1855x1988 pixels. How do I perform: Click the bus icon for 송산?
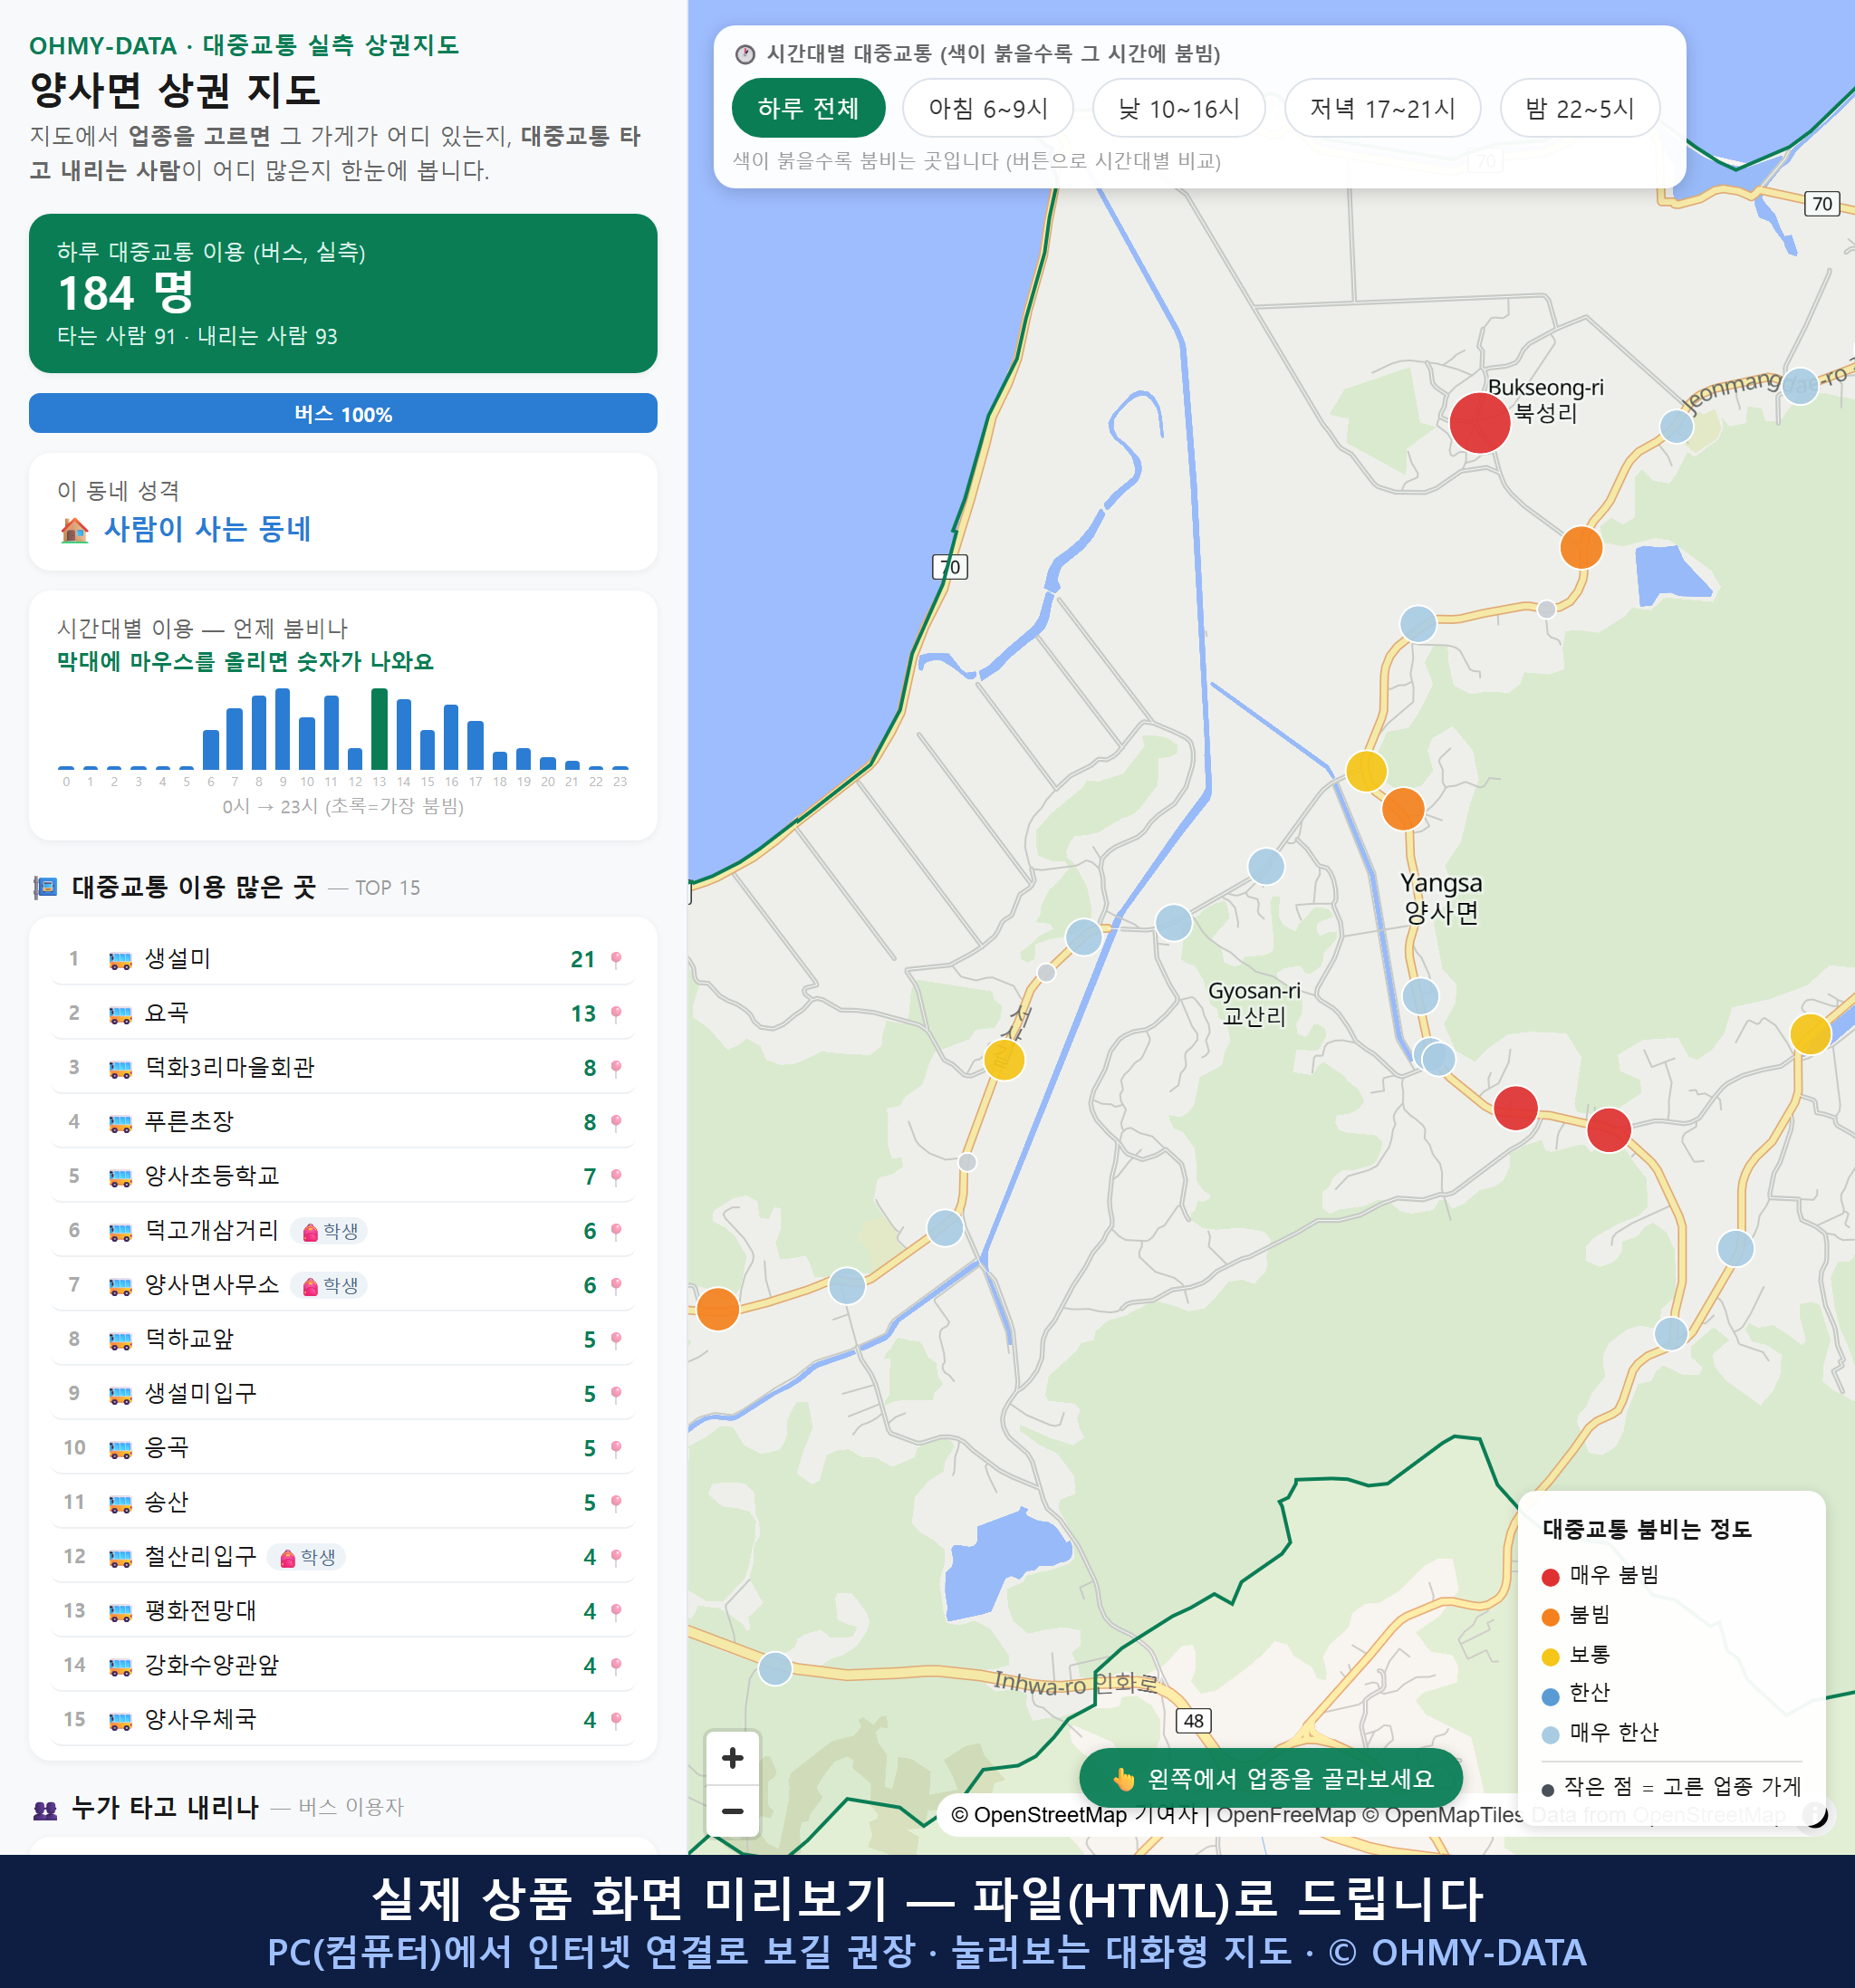[x=120, y=1503]
